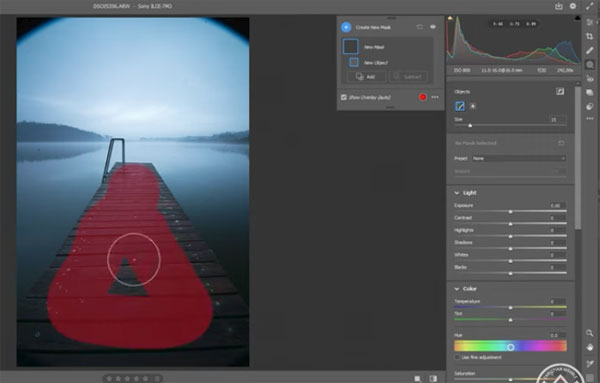Open overlay options three-dot menu
Image resolution: width=600 pixels, height=383 pixels.
coord(435,97)
